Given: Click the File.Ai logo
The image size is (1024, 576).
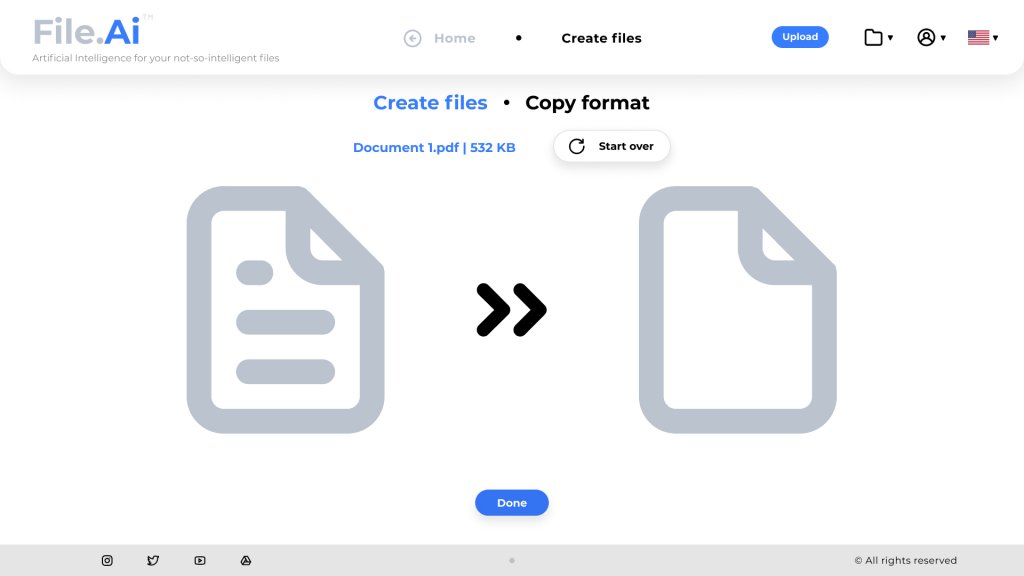Looking at the screenshot, I should coord(87,32).
